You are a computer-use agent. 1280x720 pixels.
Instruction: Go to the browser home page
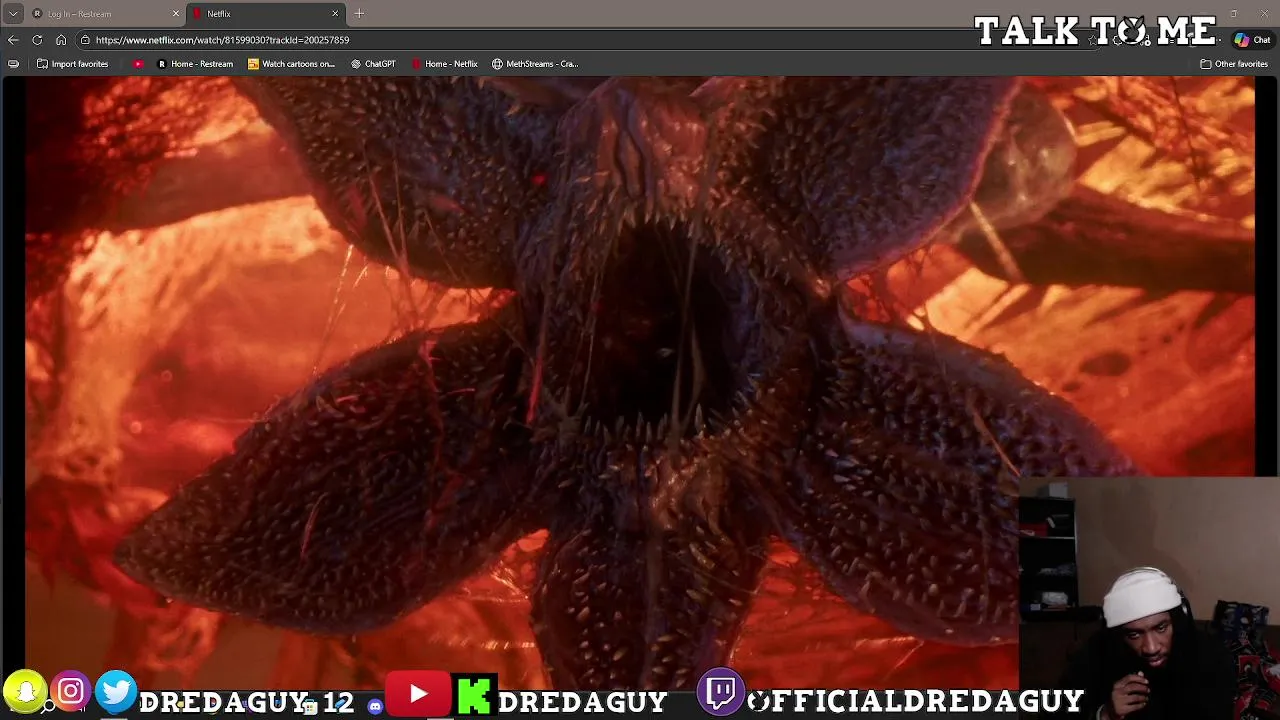[x=61, y=40]
